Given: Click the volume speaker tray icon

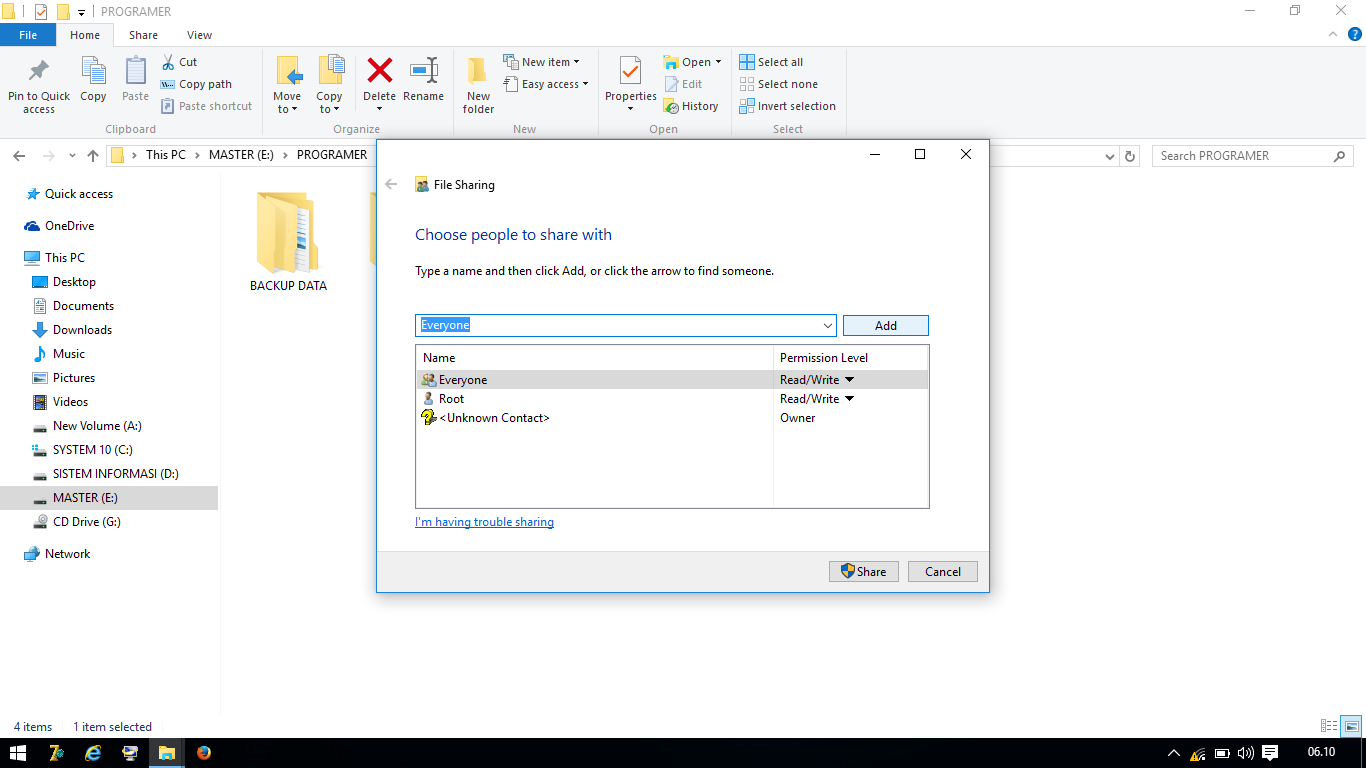Looking at the screenshot, I should [1246, 753].
